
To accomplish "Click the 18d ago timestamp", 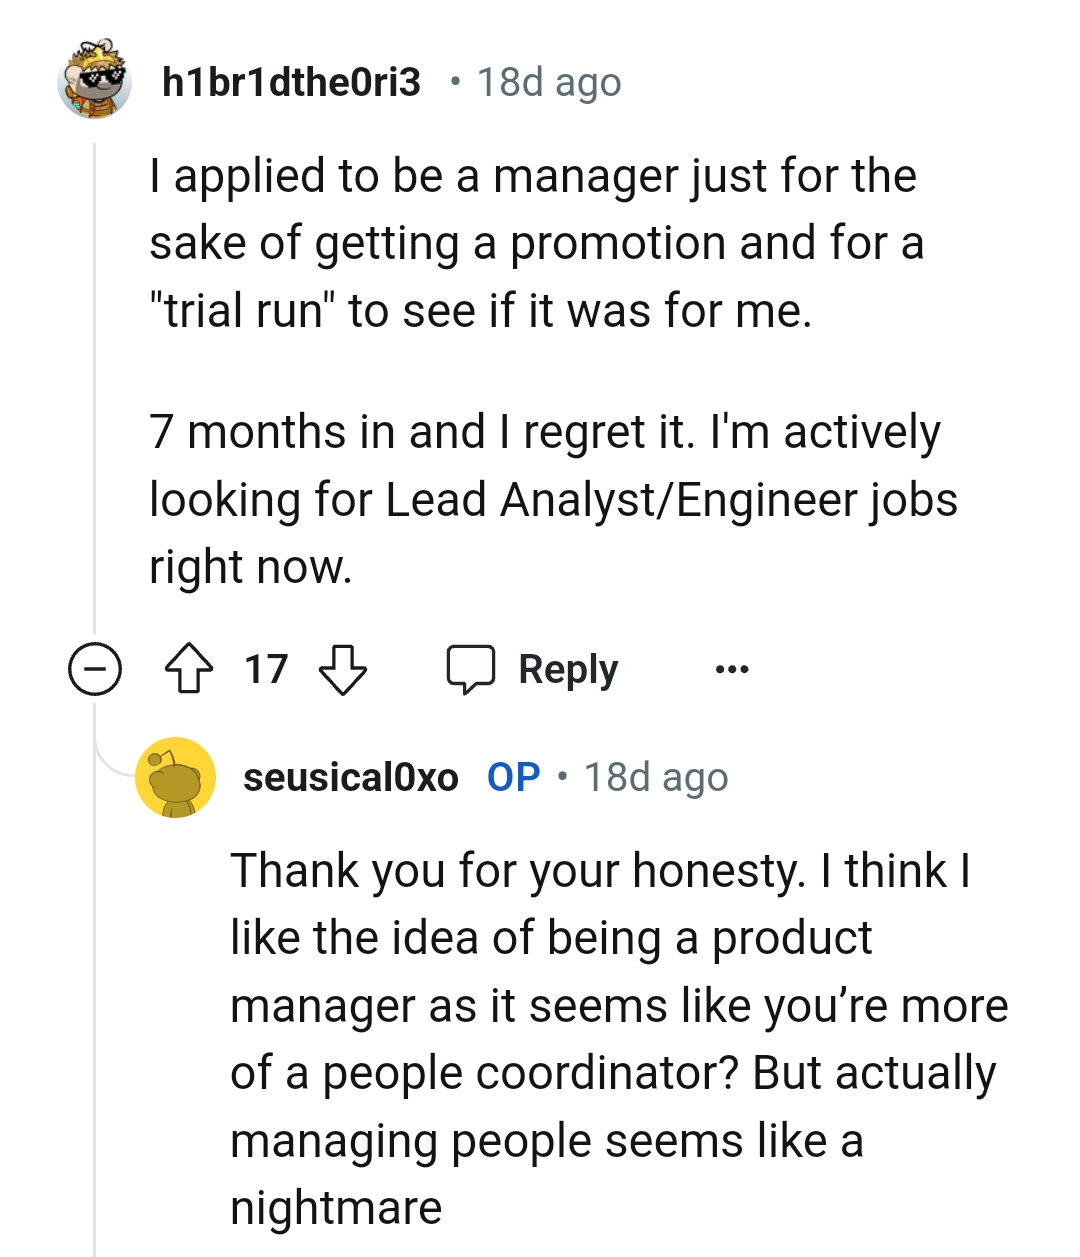I will click(549, 82).
